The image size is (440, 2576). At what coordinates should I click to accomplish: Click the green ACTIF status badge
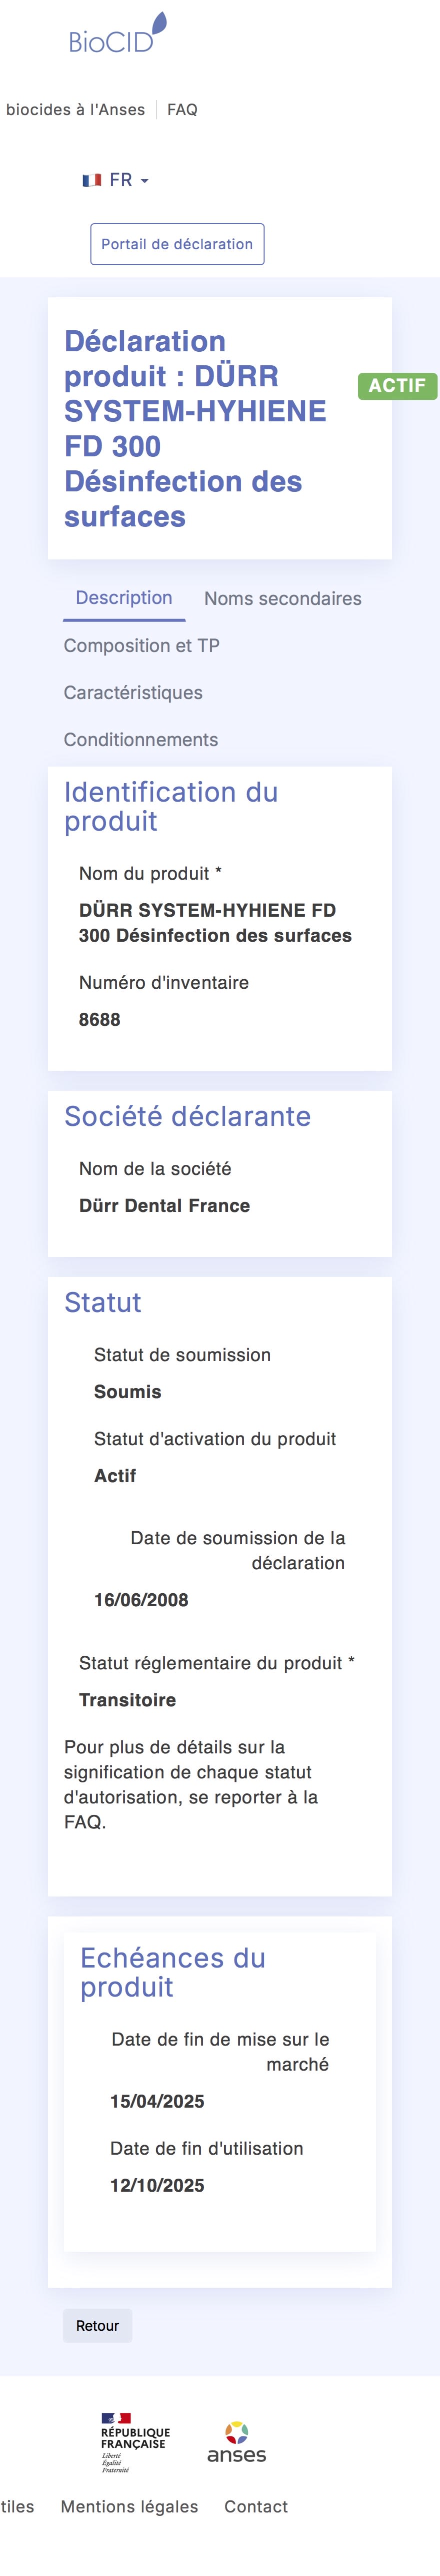pyautogui.click(x=397, y=386)
